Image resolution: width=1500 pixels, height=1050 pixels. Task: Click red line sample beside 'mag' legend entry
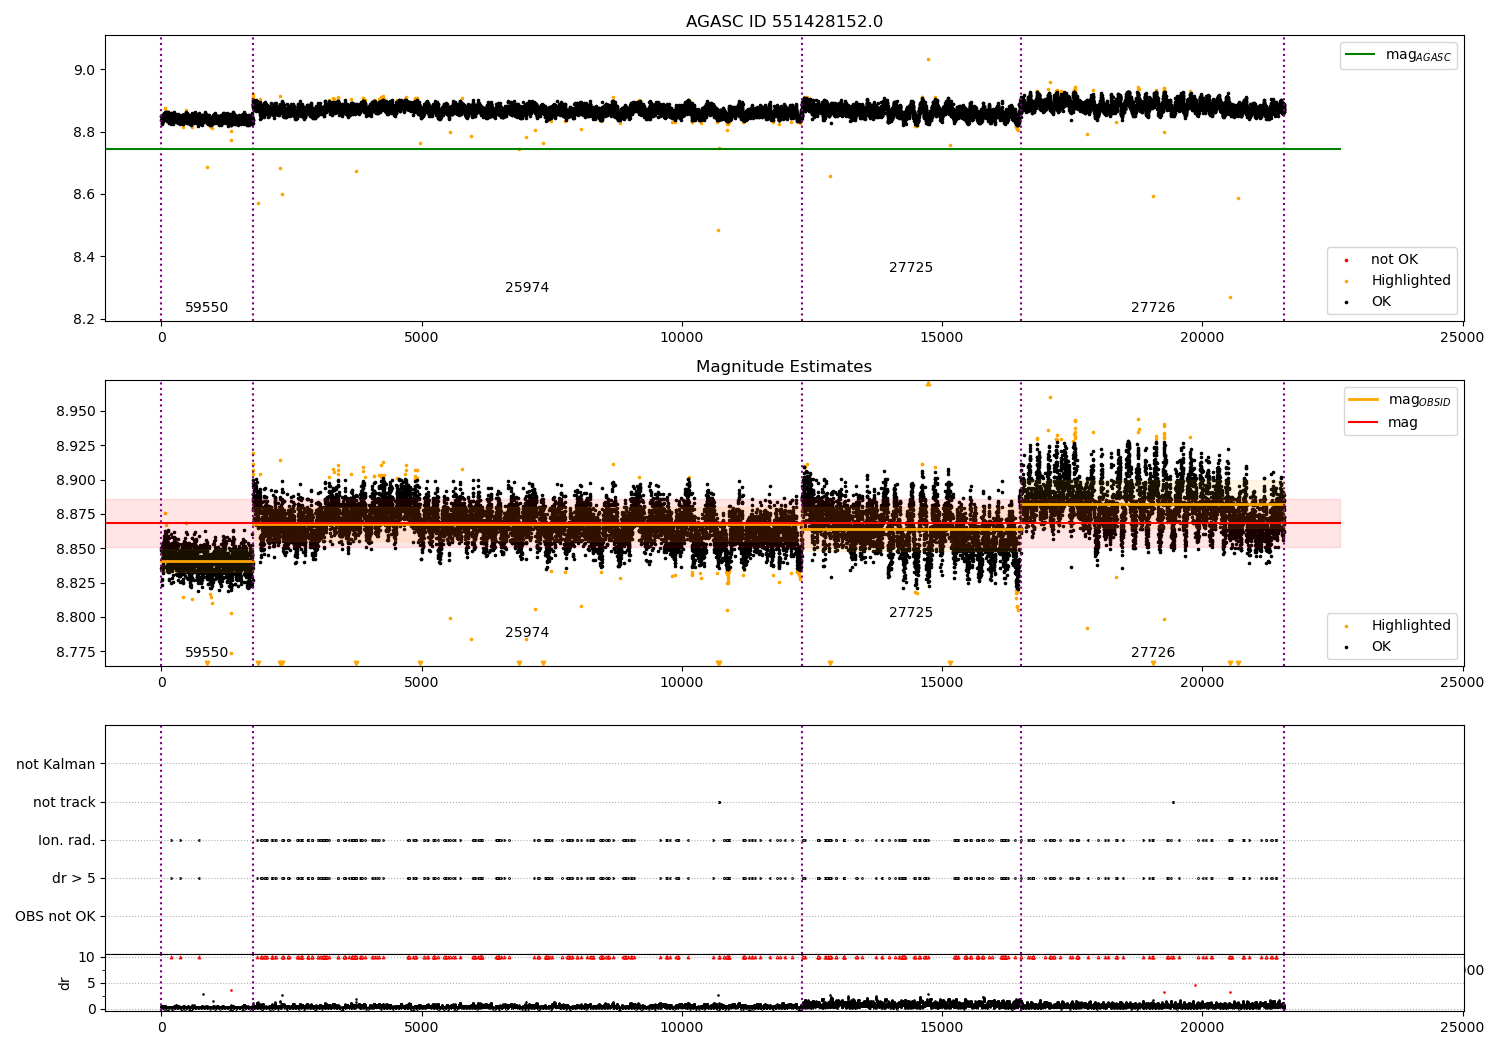click(x=1363, y=422)
